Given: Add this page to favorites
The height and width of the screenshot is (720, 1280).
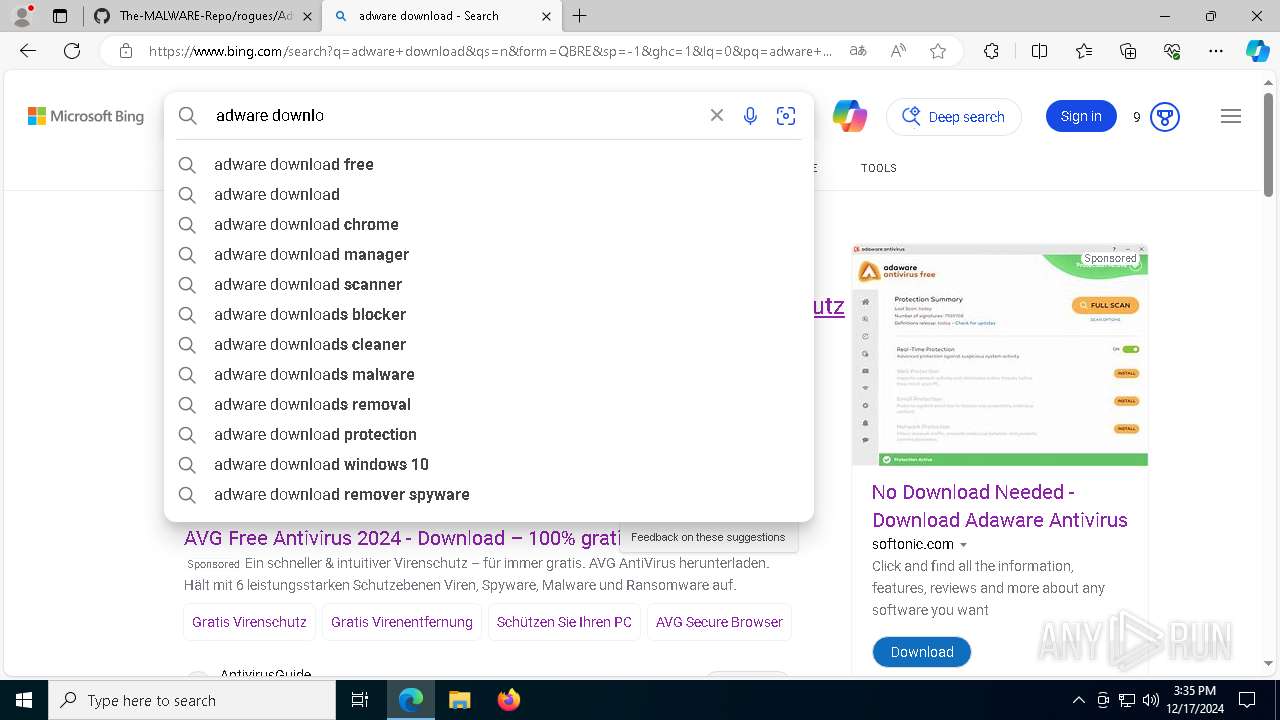Looking at the screenshot, I should pyautogui.click(x=938, y=51).
